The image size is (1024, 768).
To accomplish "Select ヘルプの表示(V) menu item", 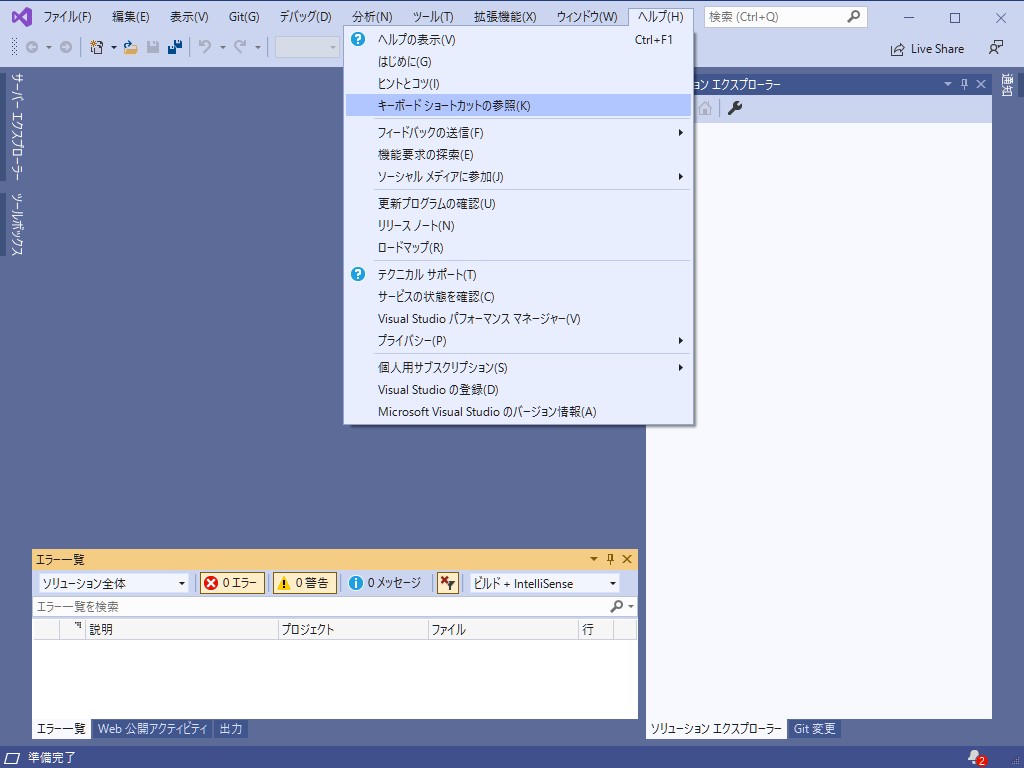I will pos(518,40).
